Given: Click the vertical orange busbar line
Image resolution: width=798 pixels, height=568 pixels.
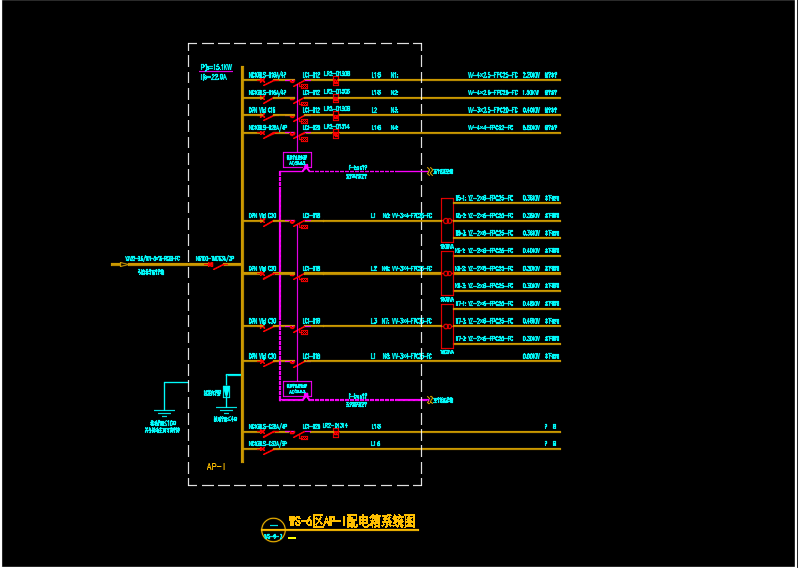Looking at the screenshot, I should tap(242, 264).
